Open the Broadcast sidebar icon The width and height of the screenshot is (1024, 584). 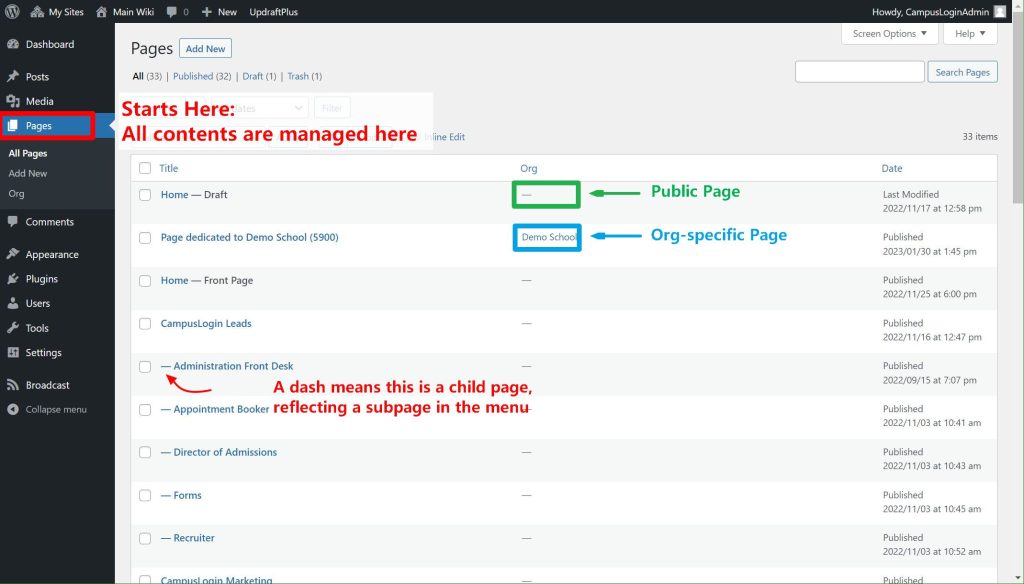(x=13, y=385)
